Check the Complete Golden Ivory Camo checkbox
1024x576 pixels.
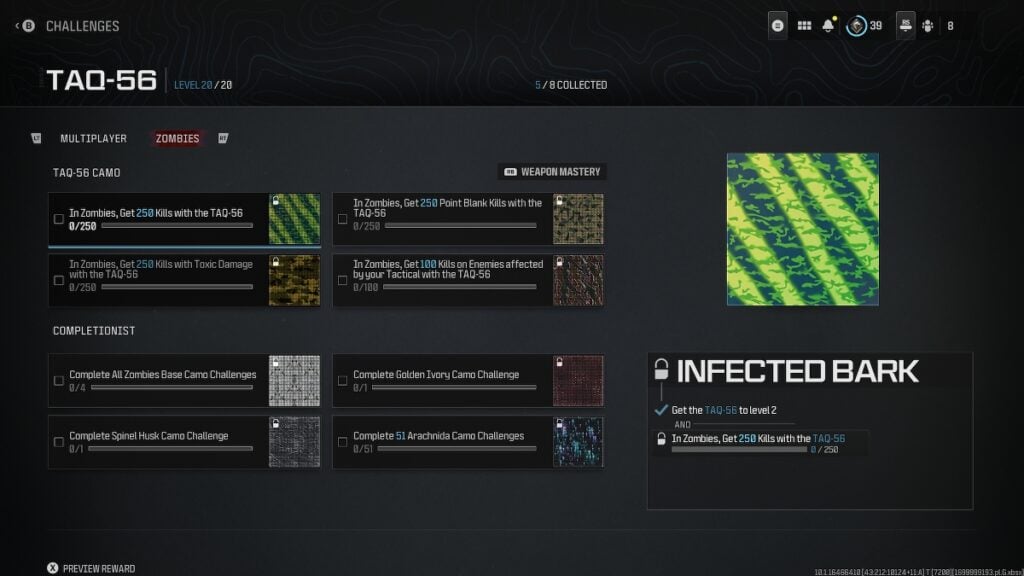(345, 379)
